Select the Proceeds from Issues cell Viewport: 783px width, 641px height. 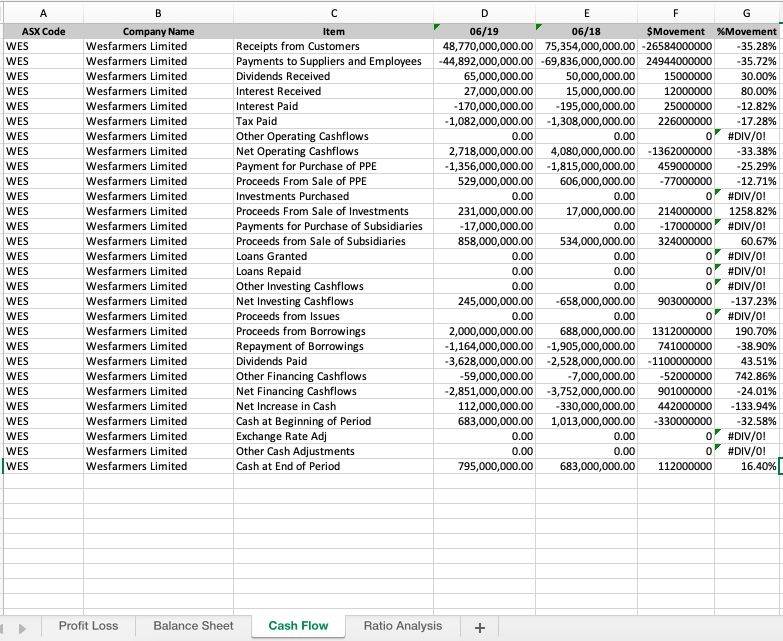[x=334, y=316]
